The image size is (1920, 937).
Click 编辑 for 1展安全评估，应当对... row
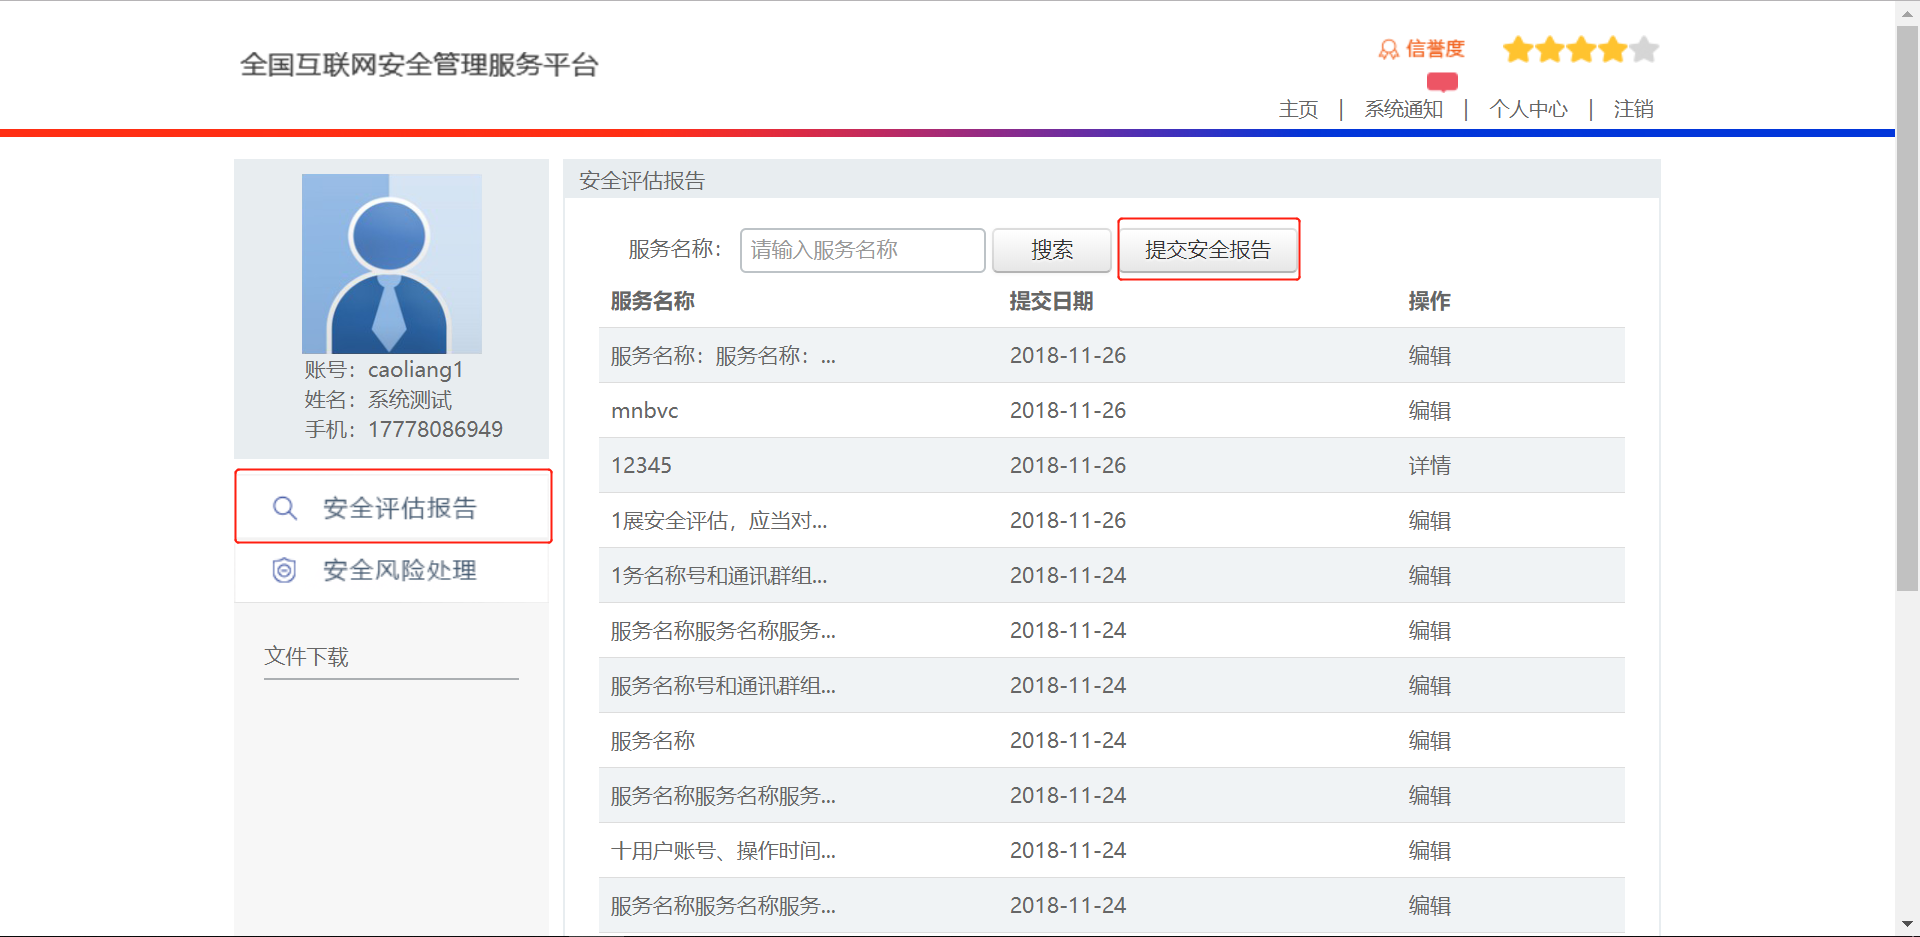[1429, 521]
